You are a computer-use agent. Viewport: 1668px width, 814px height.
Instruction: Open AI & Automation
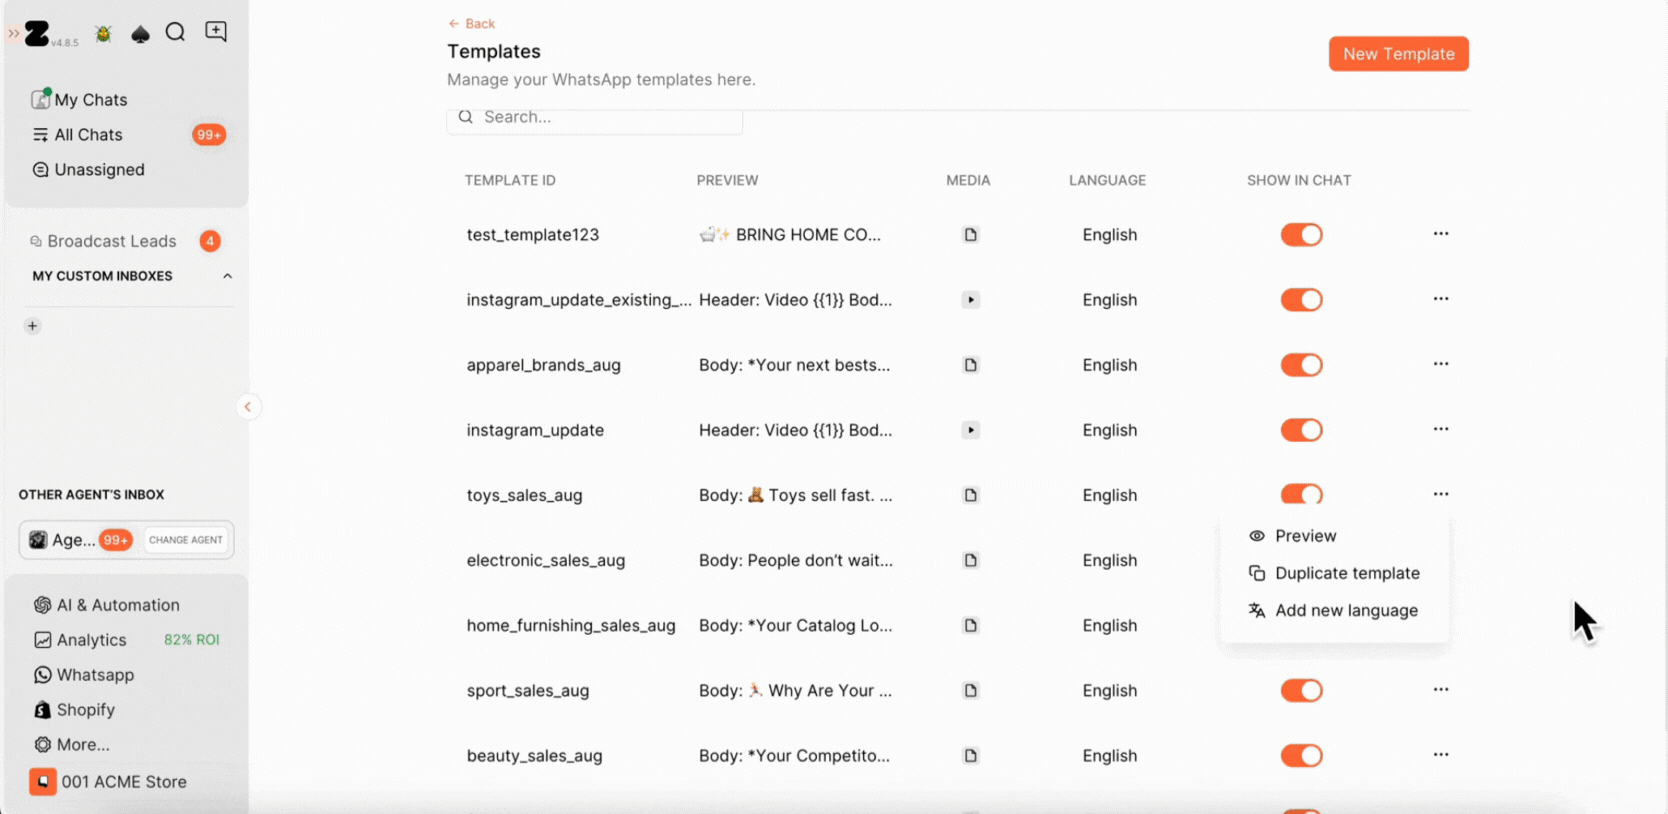(107, 605)
